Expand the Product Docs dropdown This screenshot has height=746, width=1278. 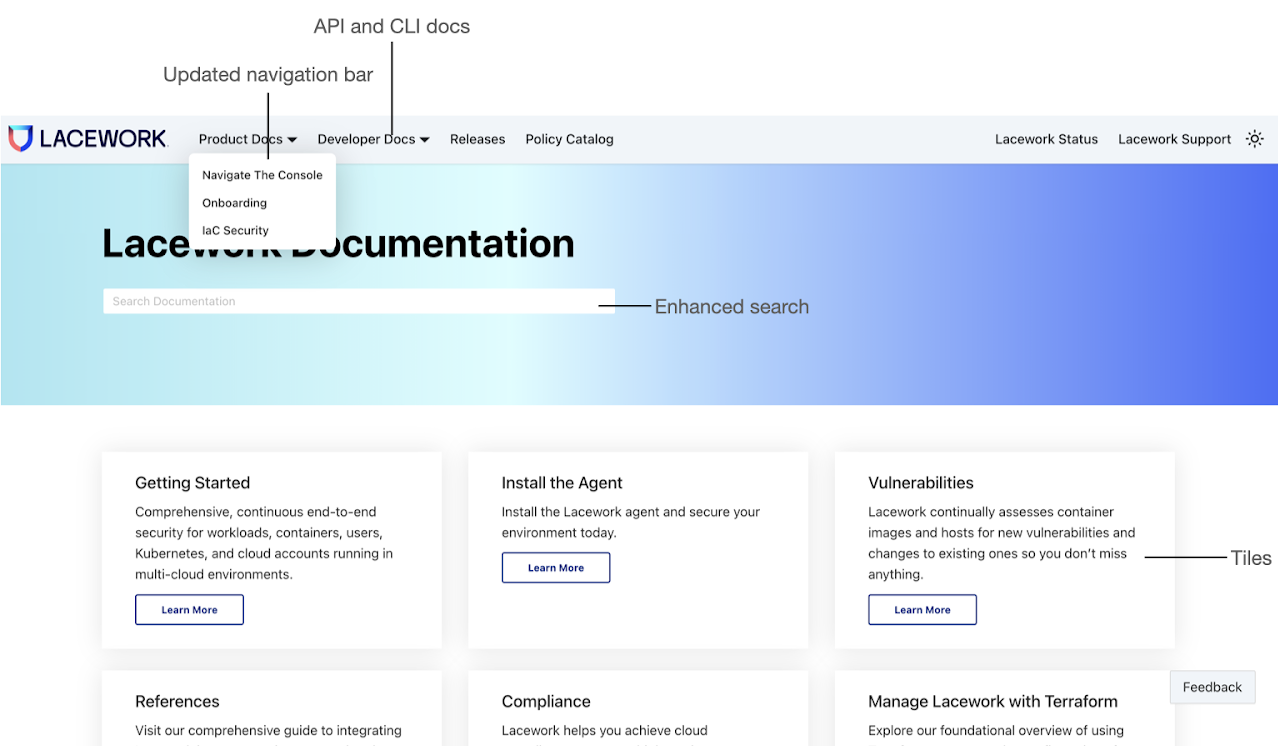tap(247, 139)
